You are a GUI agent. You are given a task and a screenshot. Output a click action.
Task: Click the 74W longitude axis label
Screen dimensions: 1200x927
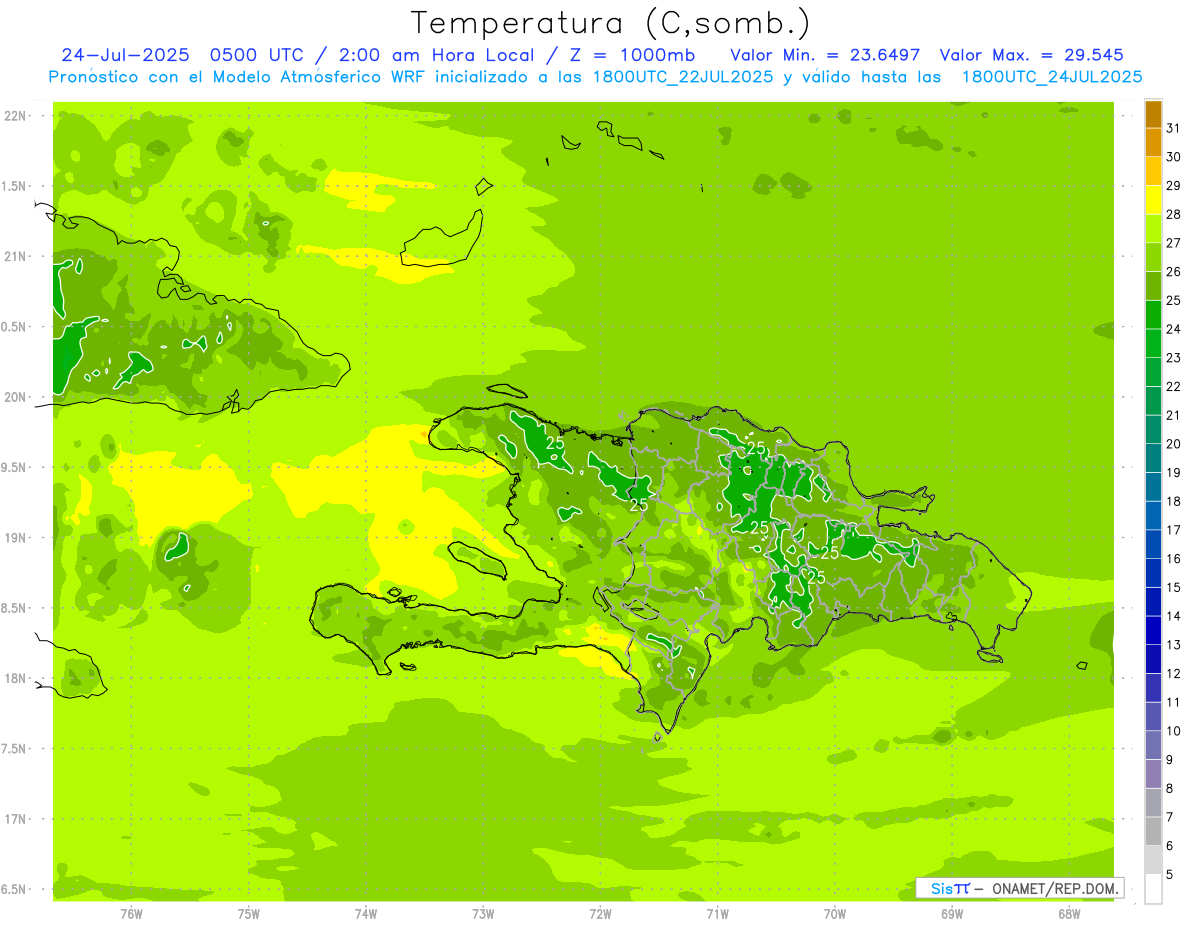(x=366, y=914)
